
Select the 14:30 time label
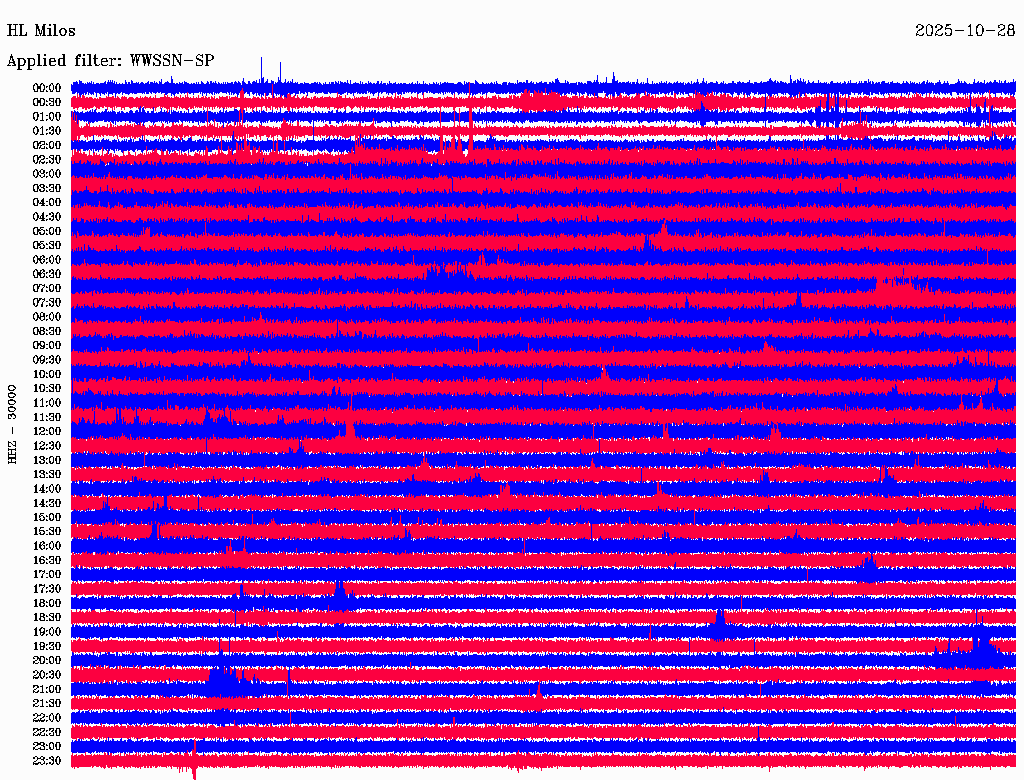tap(47, 504)
